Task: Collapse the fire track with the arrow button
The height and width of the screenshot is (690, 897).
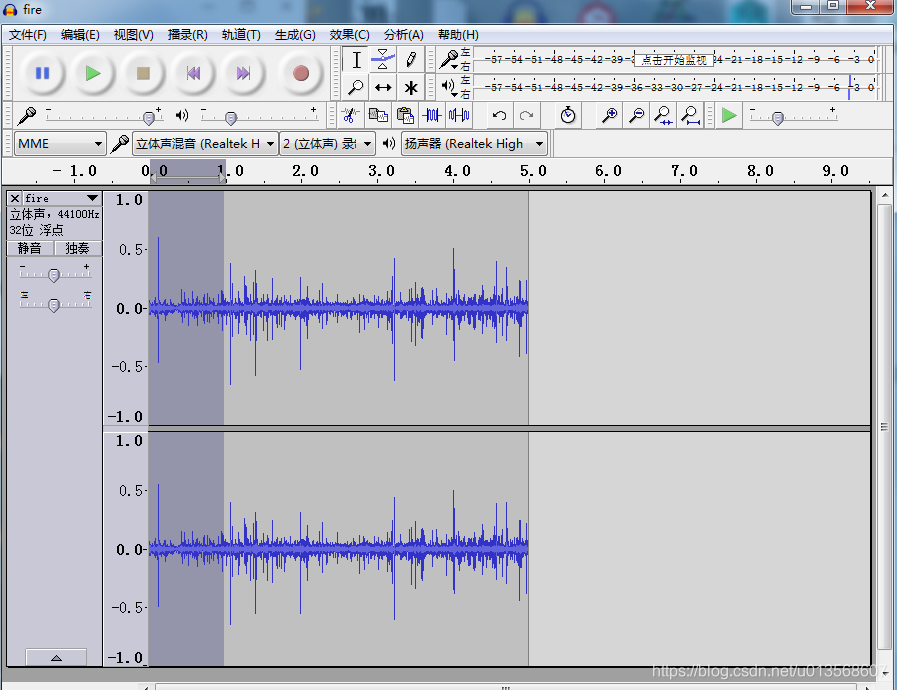Action: [x=56, y=657]
